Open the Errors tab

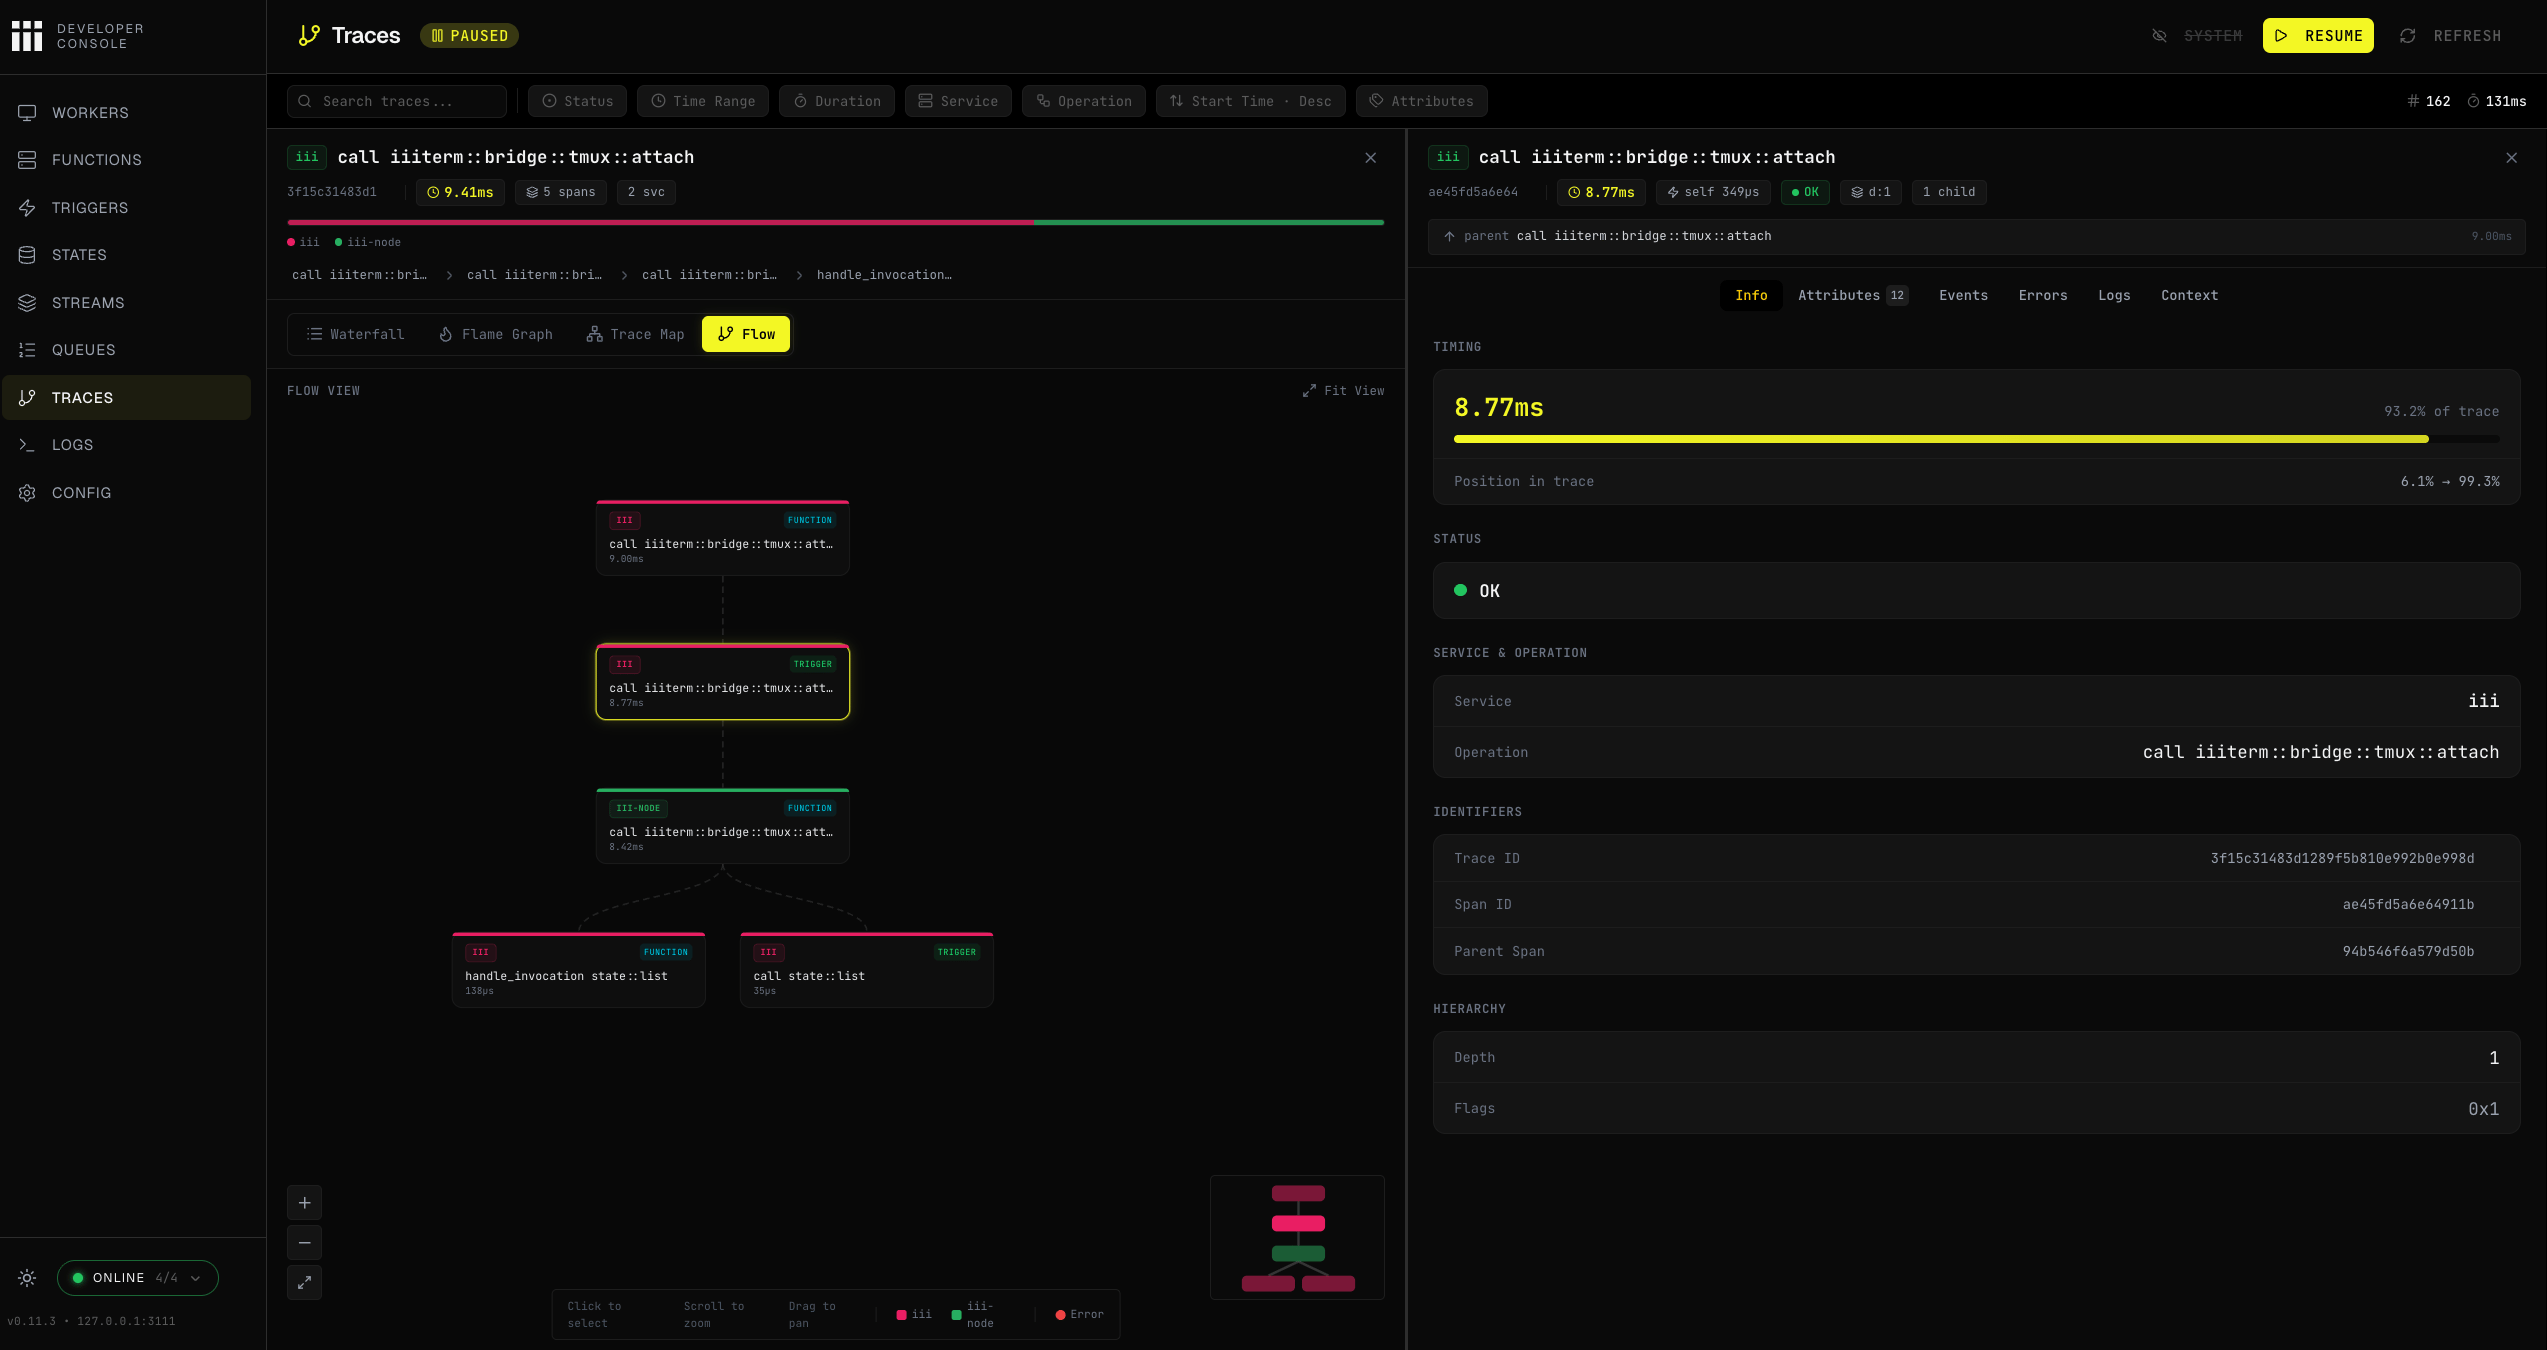(x=2043, y=295)
